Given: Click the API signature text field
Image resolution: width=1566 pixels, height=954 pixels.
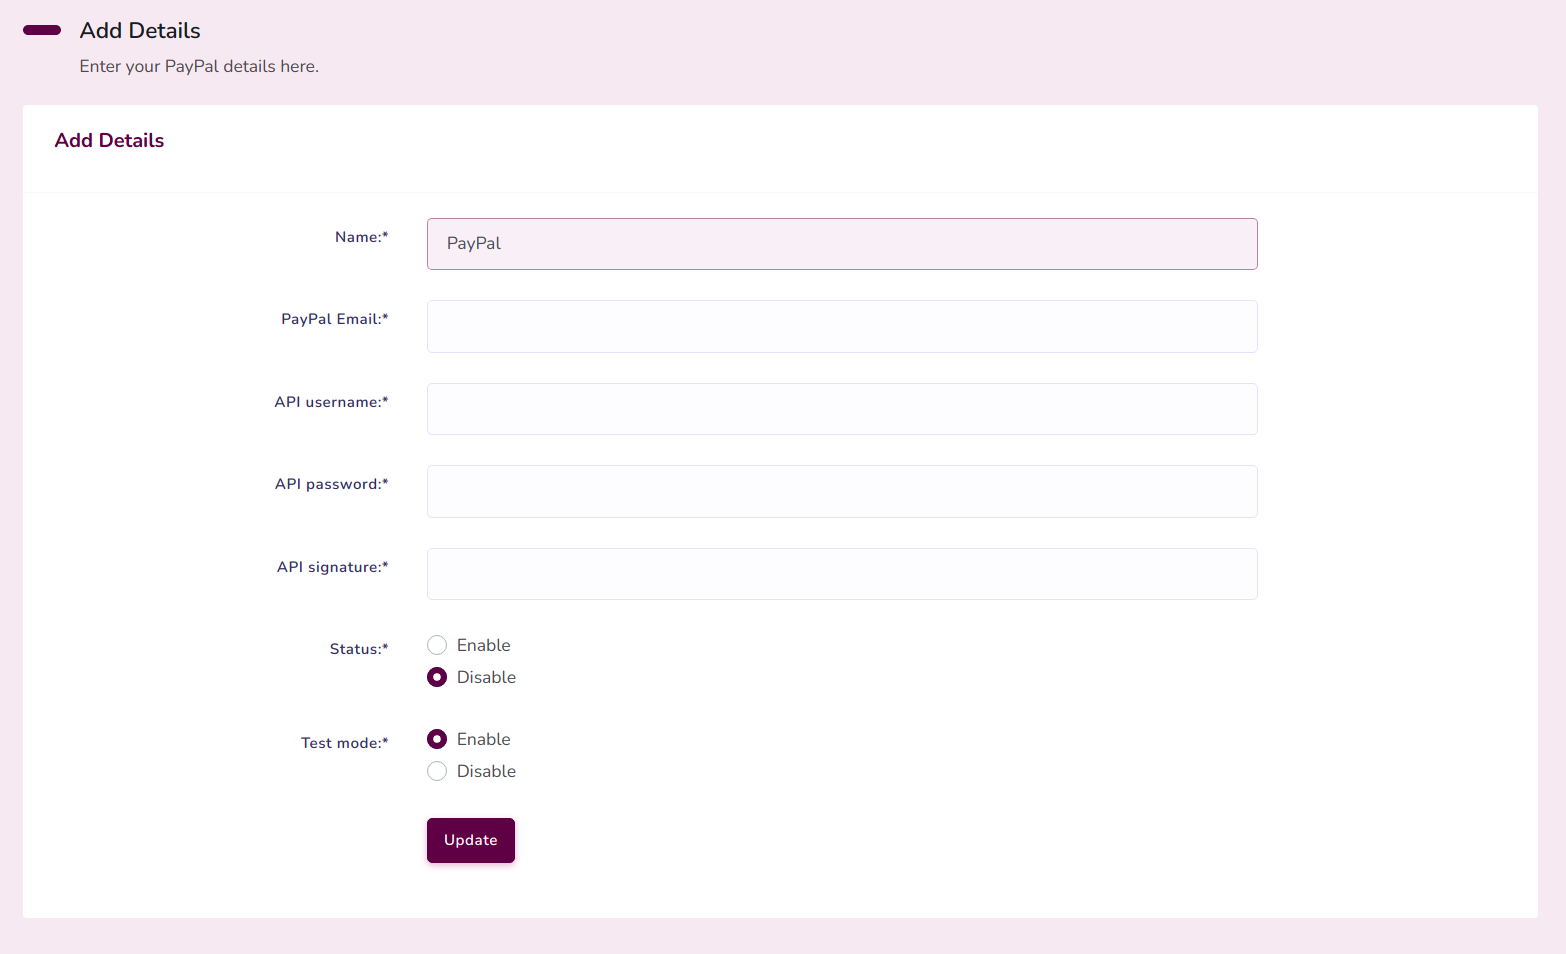Looking at the screenshot, I should point(842,574).
